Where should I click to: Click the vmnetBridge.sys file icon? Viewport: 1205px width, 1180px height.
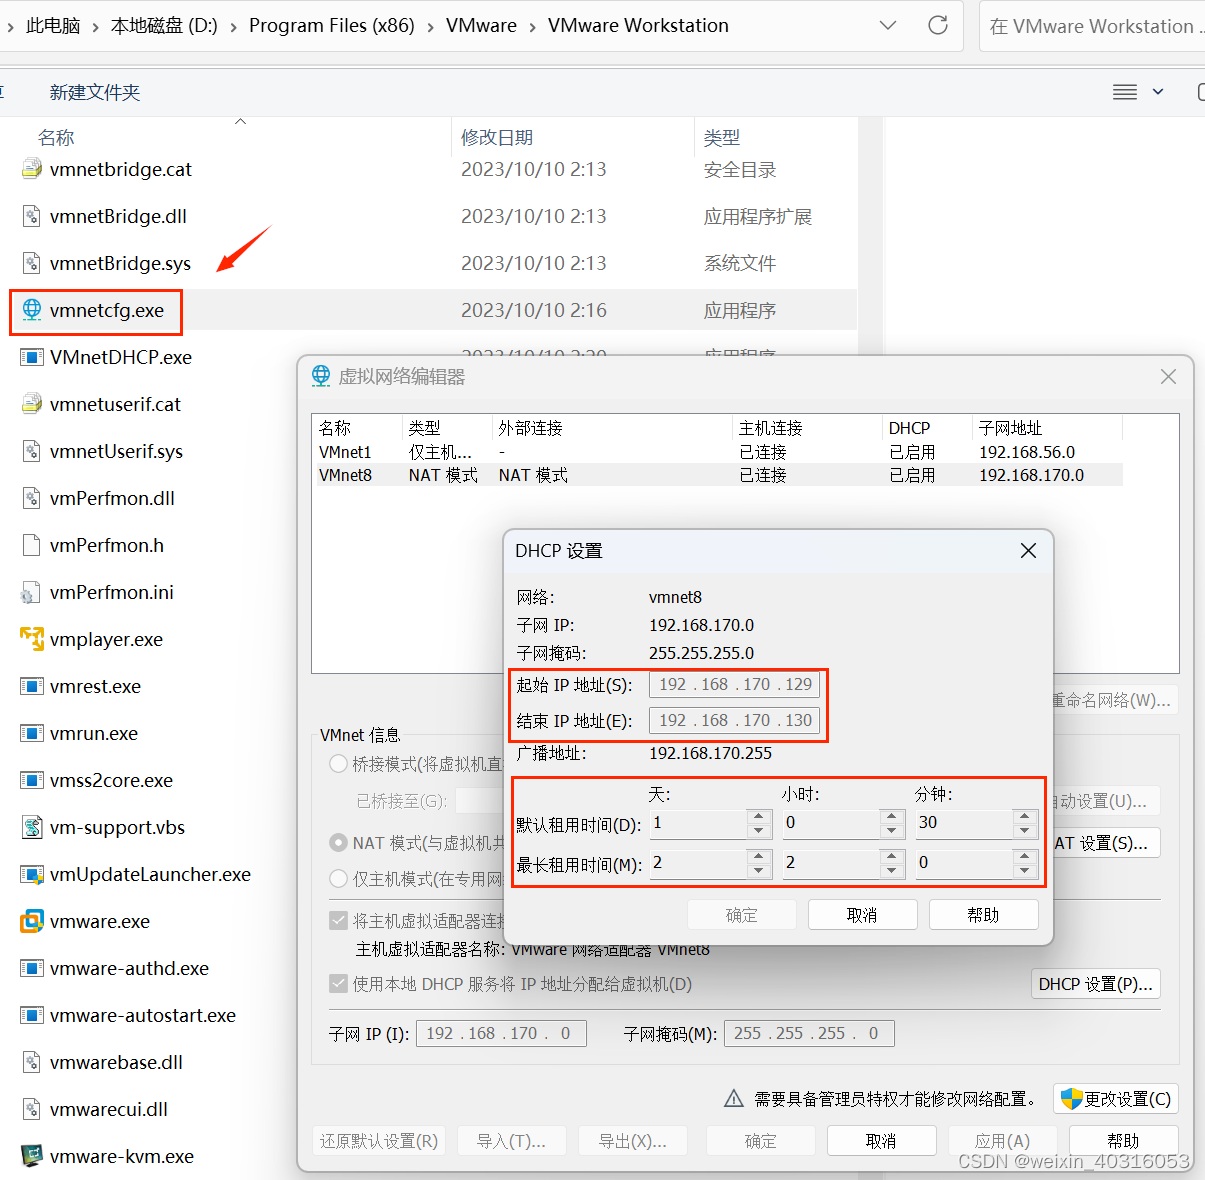click(x=32, y=263)
